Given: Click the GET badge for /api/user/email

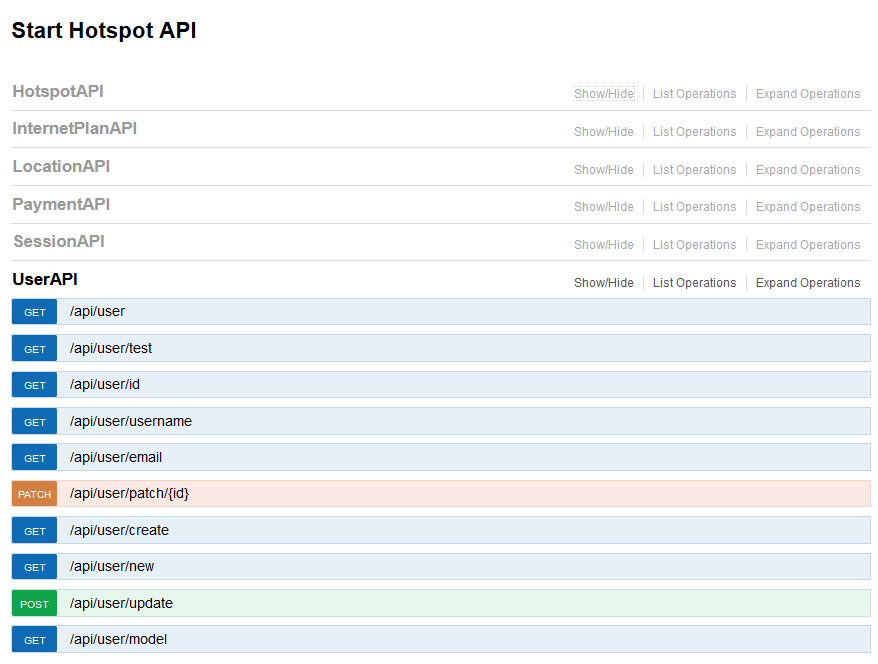Looking at the screenshot, I should pos(35,458).
